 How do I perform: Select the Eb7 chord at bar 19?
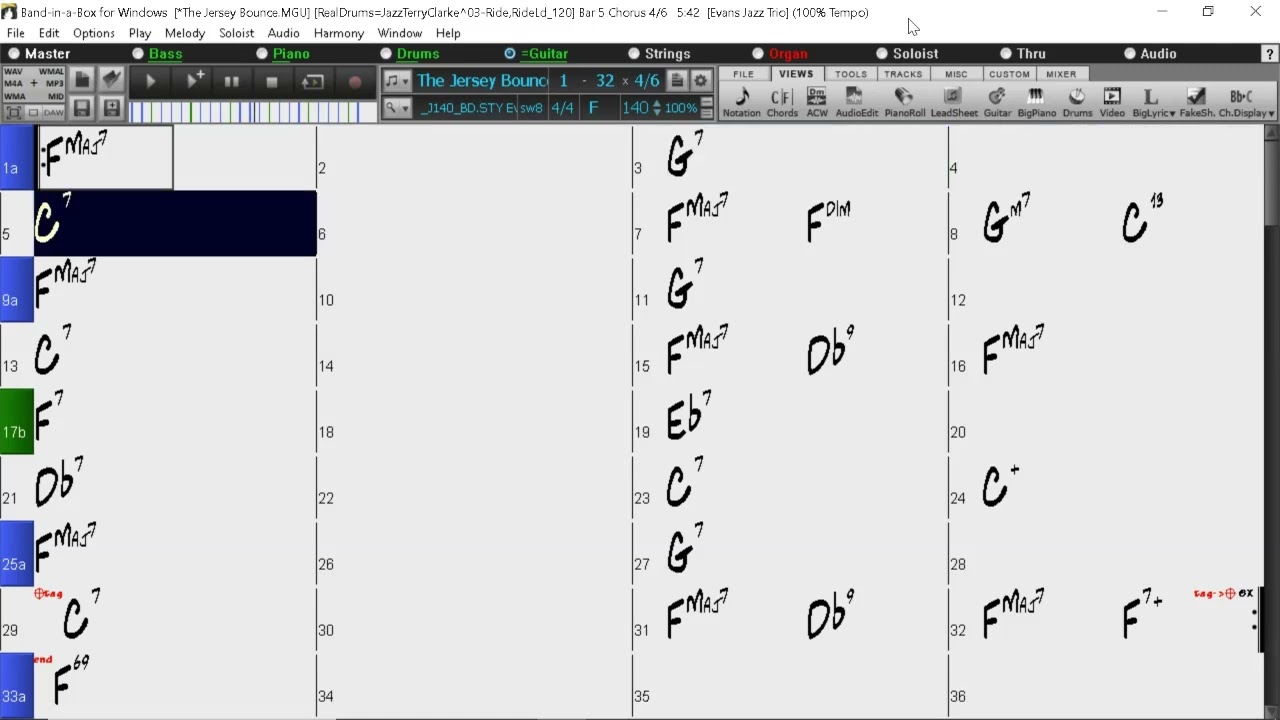point(688,415)
